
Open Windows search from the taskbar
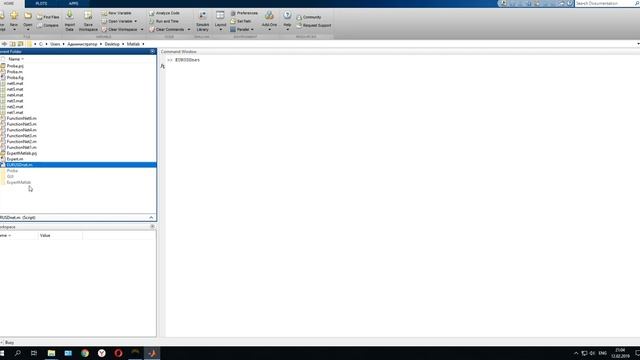(x=18, y=353)
